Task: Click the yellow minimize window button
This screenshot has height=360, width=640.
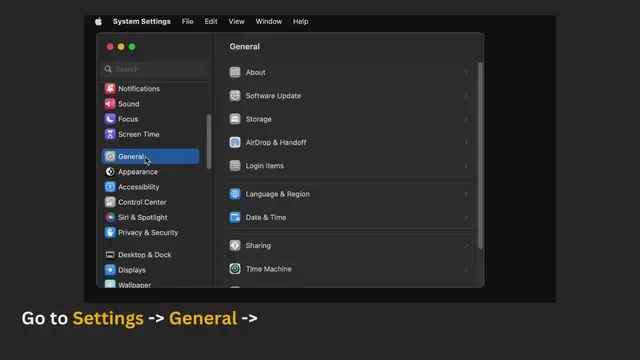Action: (121, 47)
